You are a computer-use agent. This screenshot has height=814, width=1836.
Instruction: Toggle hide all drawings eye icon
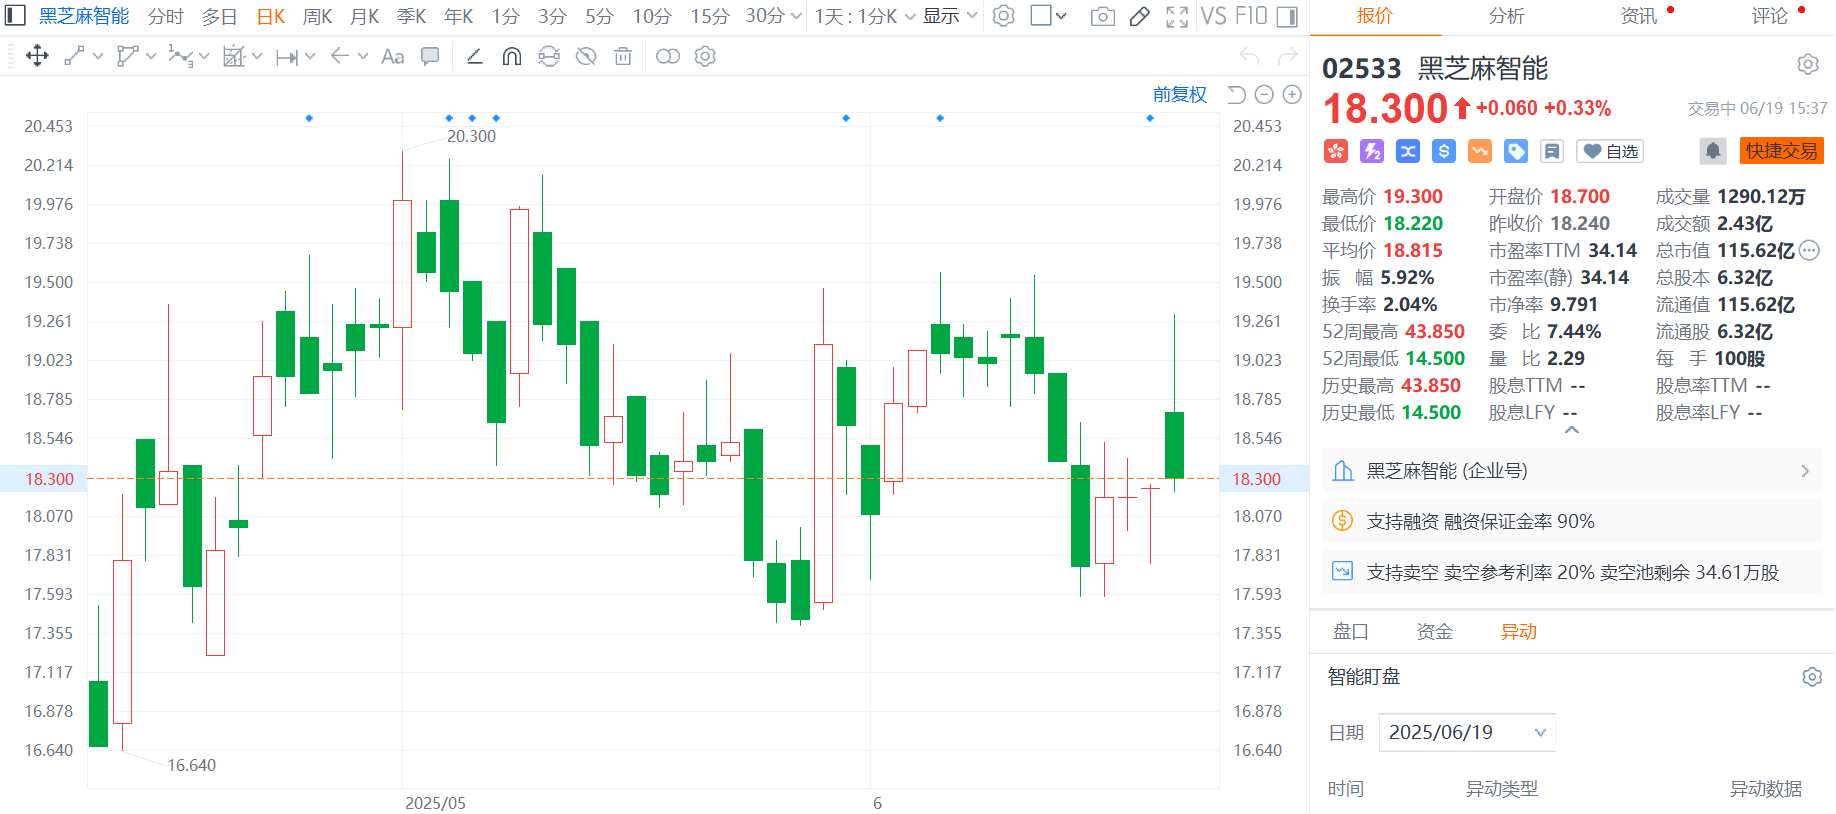tap(586, 57)
